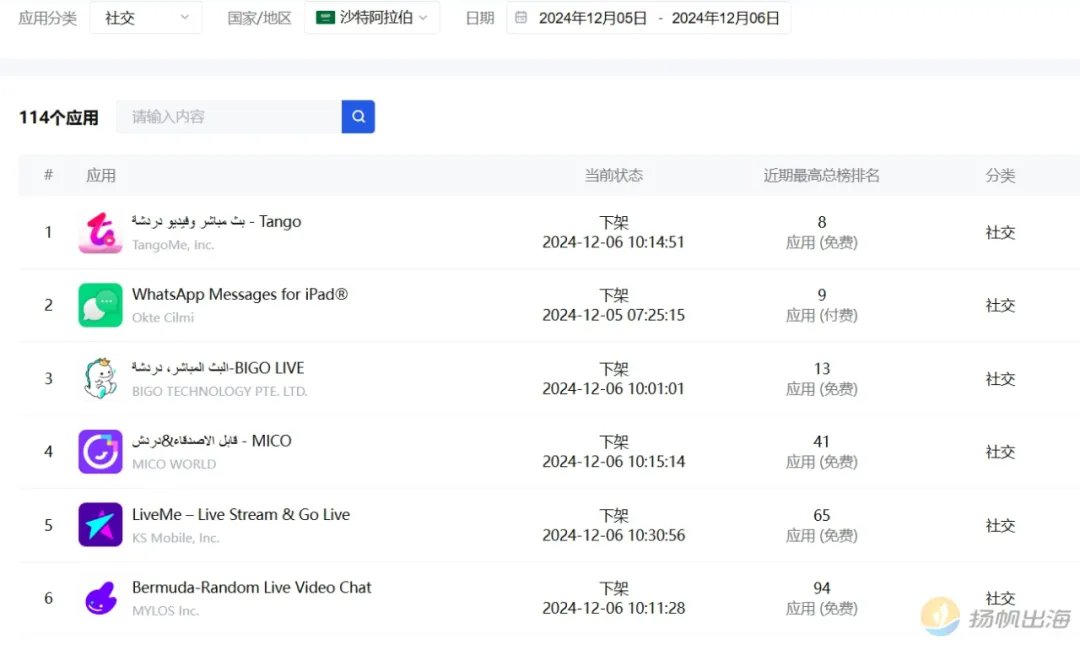Click the MICO app icon
This screenshot has height=645, width=1080.
pyautogui.click(x=100, y=452)
